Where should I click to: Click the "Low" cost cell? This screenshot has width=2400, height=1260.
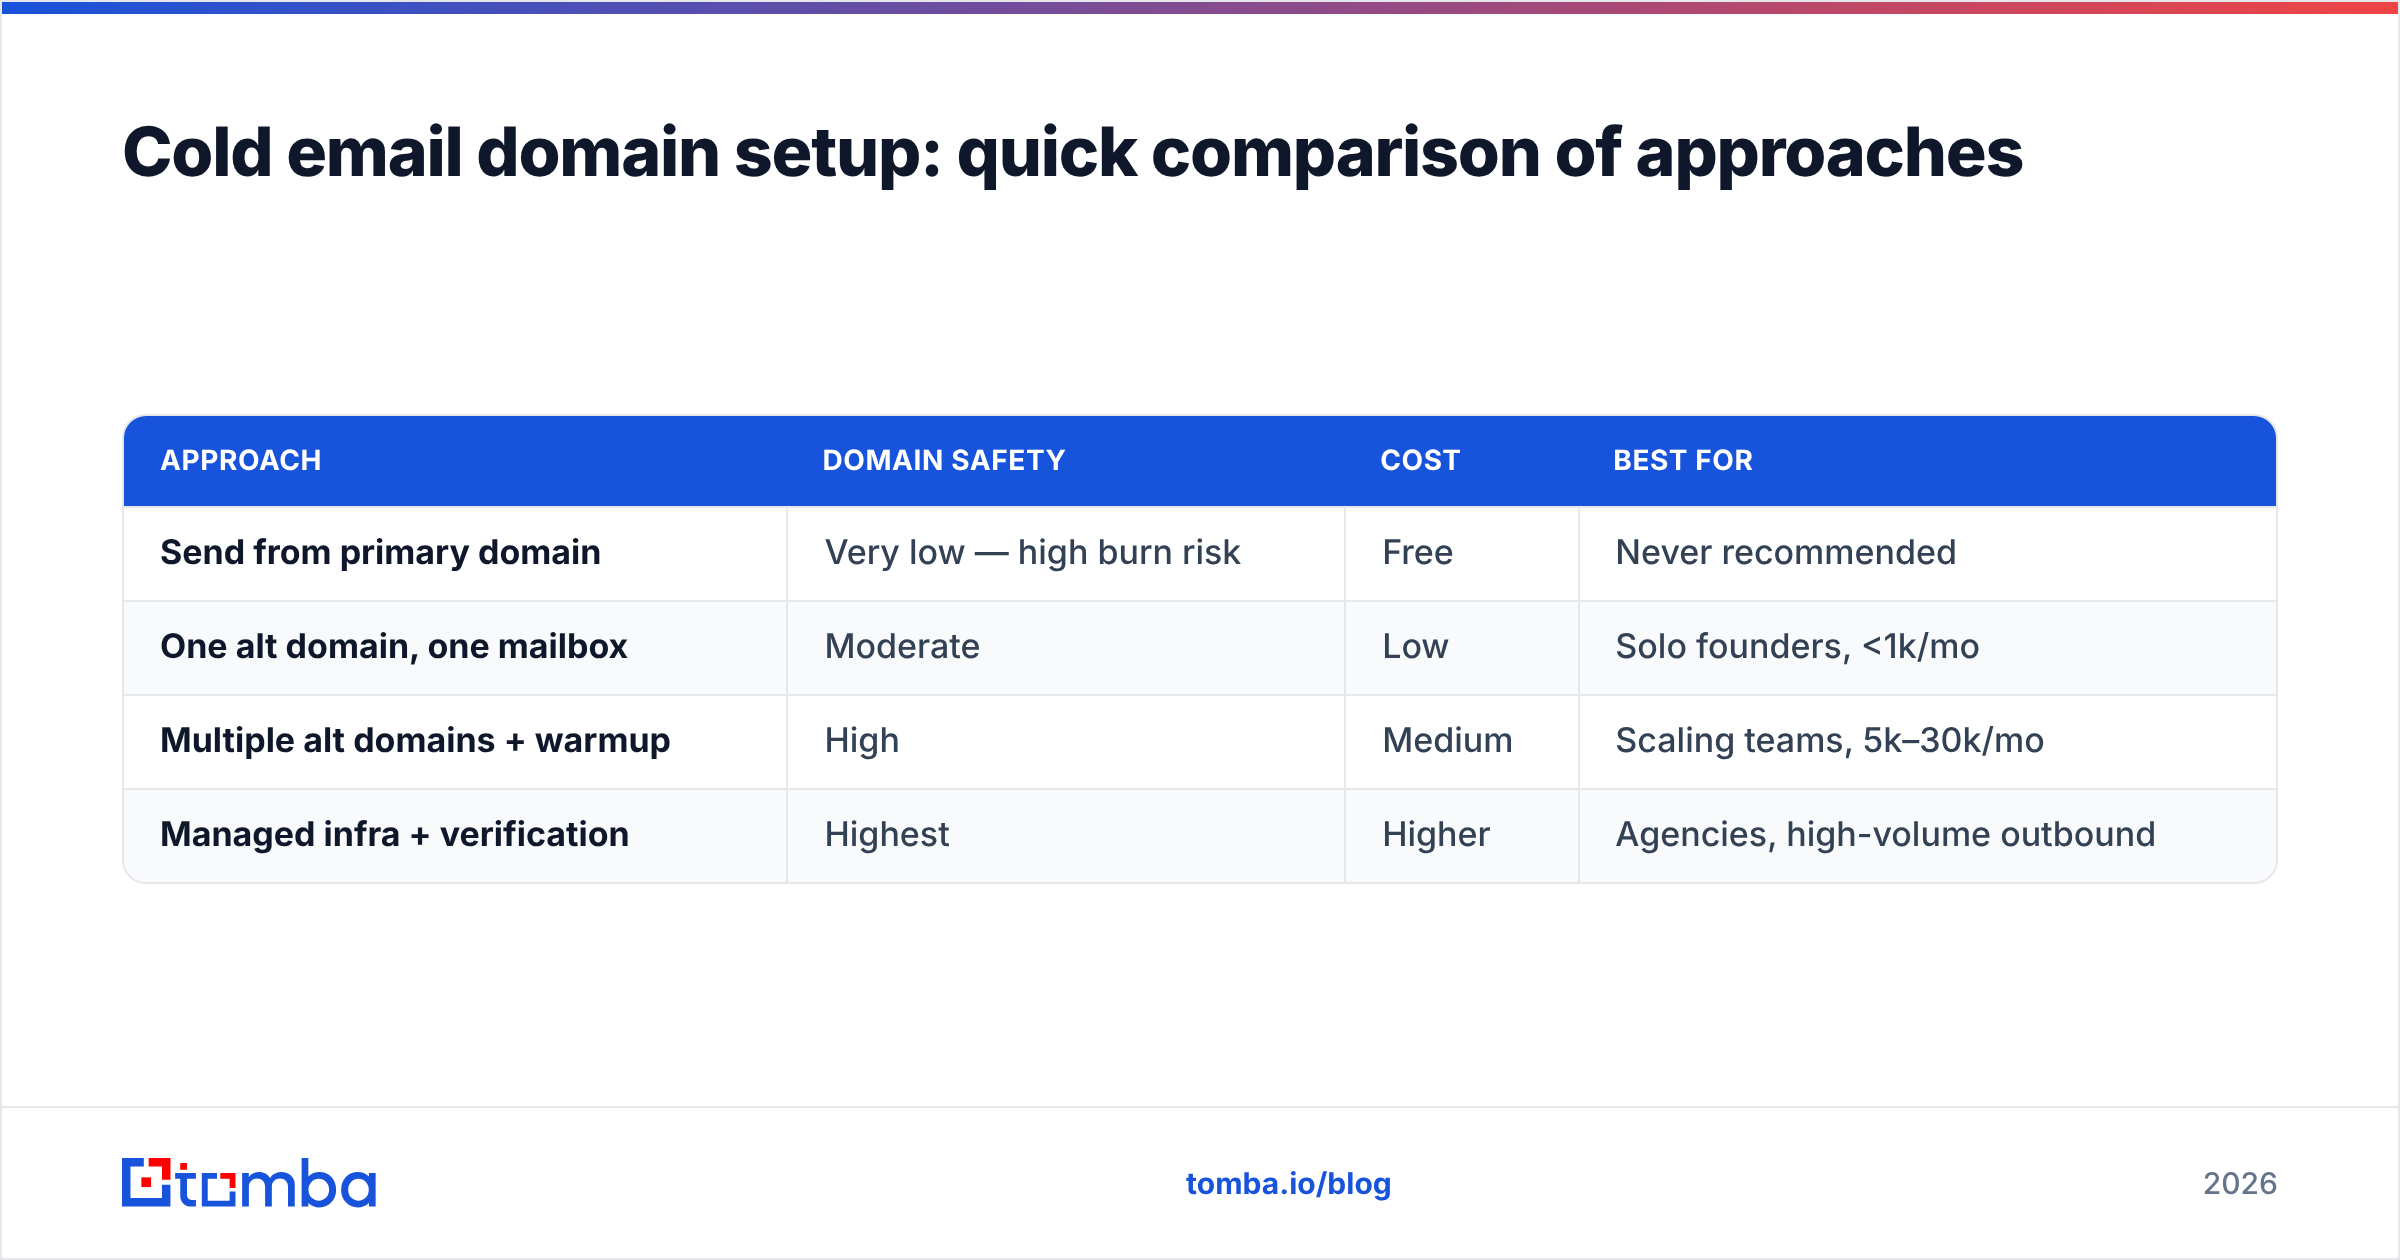tap(1462, 647)
